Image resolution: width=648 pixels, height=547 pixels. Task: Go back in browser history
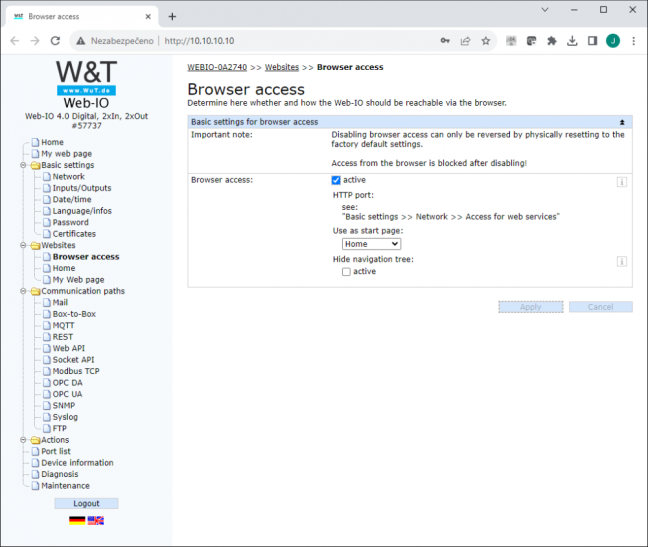(15, 41)
